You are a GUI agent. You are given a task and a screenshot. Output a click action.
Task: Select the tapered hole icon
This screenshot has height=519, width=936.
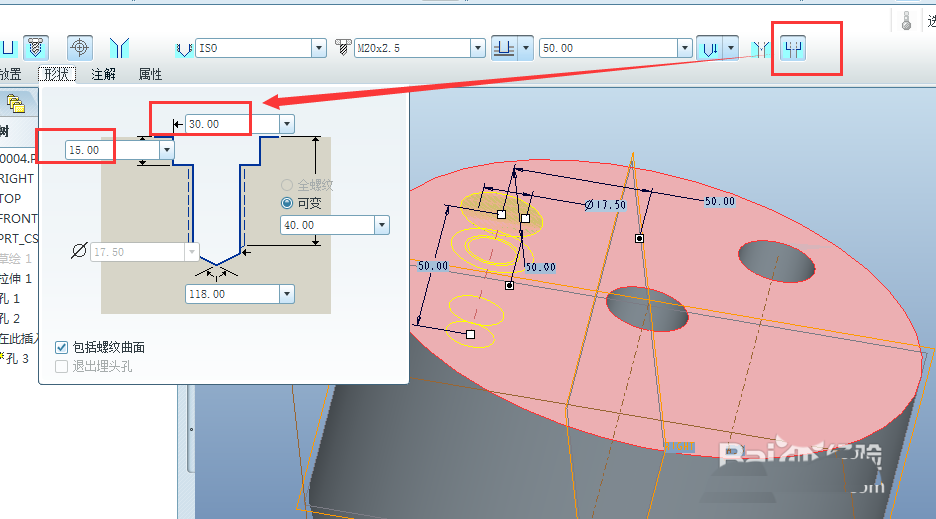119,48
